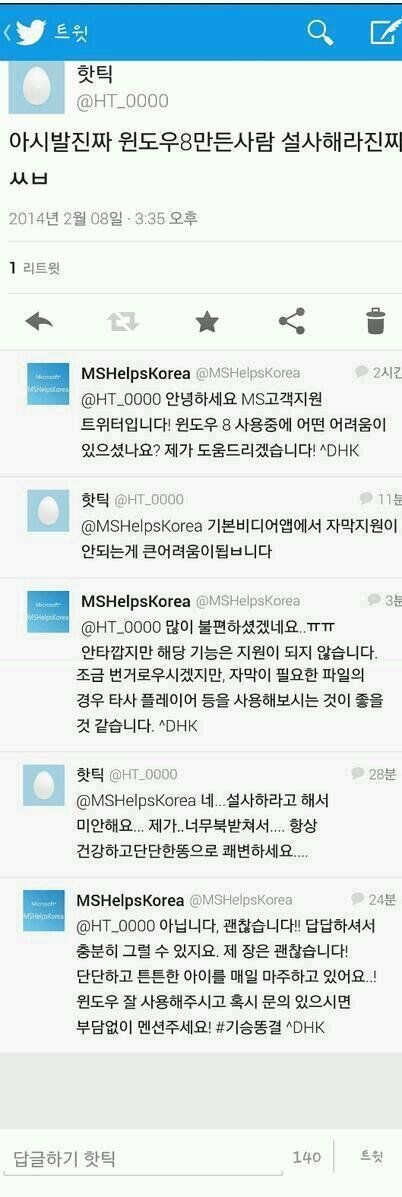The image size is (402, 1197).
Task: Favorite the tweet with star icon
Action: tap(207, 322)
